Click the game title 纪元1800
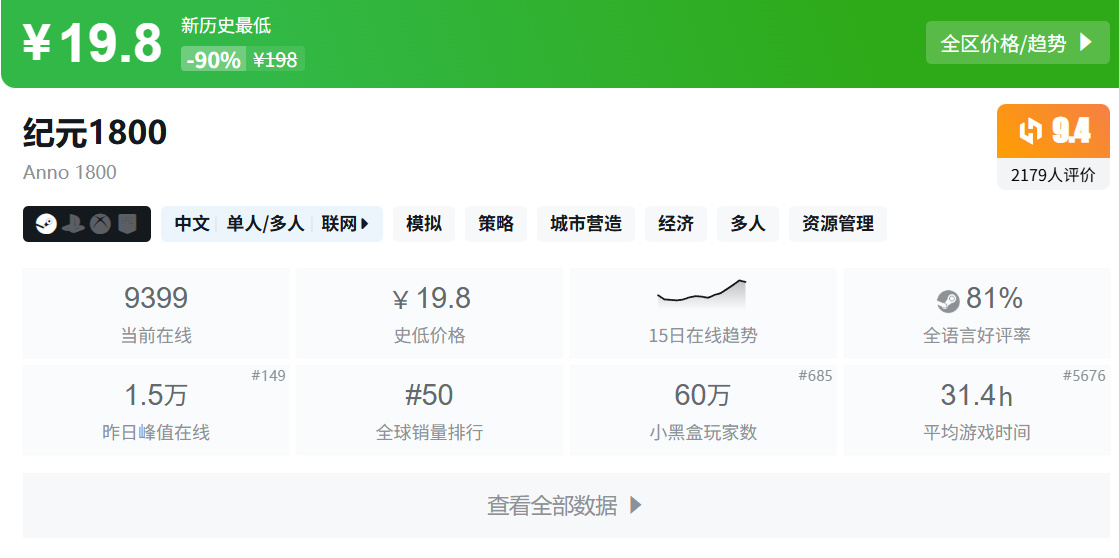 95,133
